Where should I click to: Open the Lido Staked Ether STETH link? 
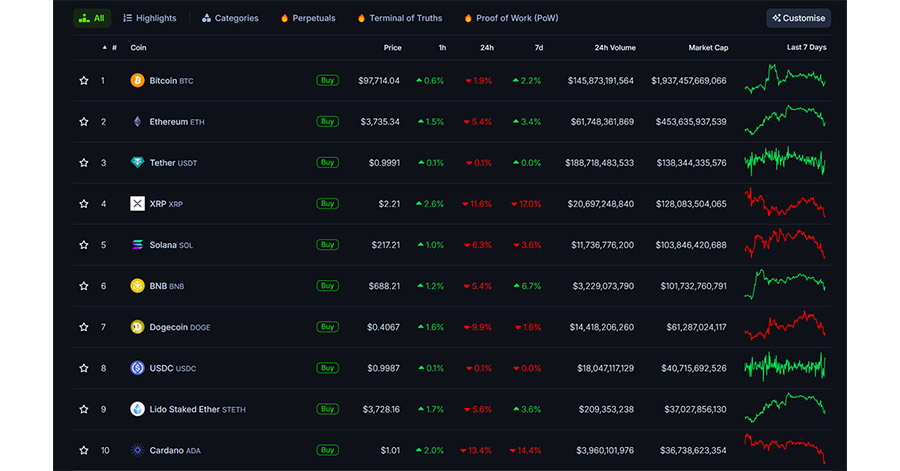(x=197, y=409)
